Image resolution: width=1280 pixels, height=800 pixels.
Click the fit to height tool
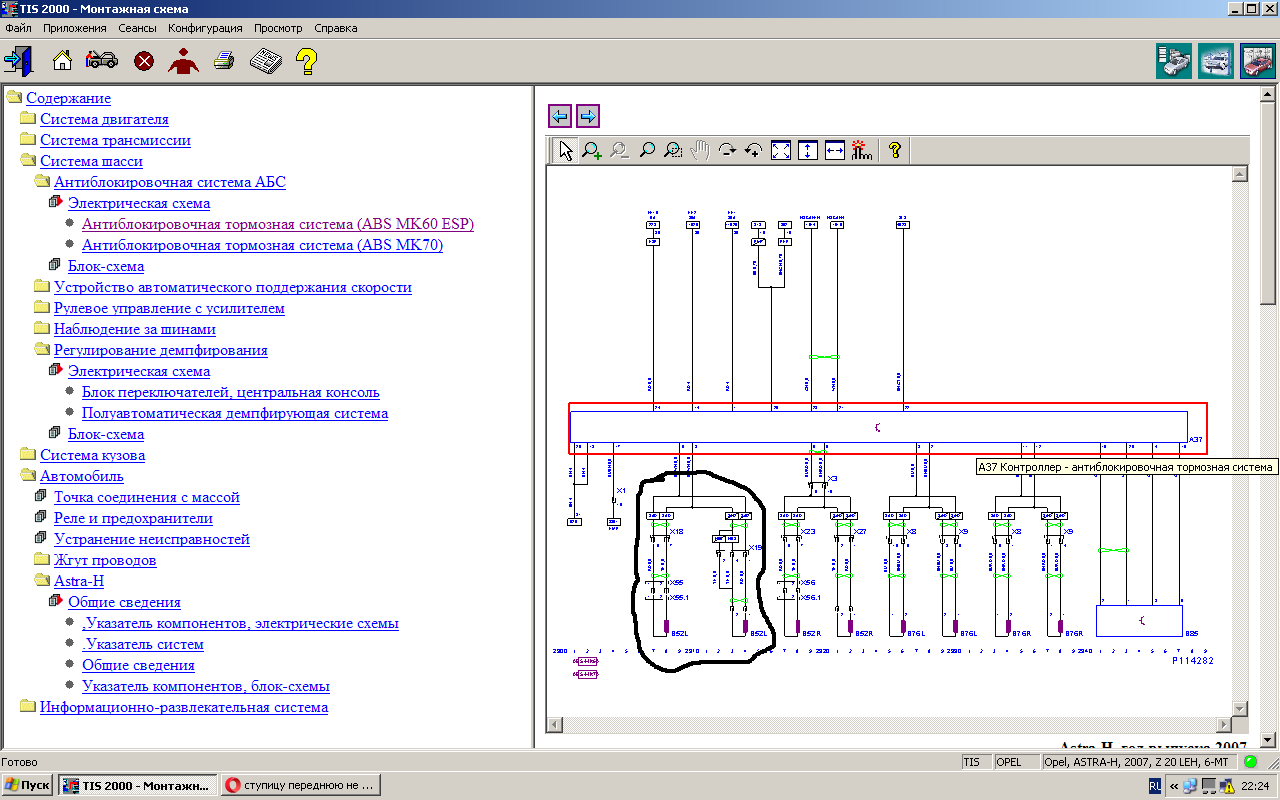(808, 150)
